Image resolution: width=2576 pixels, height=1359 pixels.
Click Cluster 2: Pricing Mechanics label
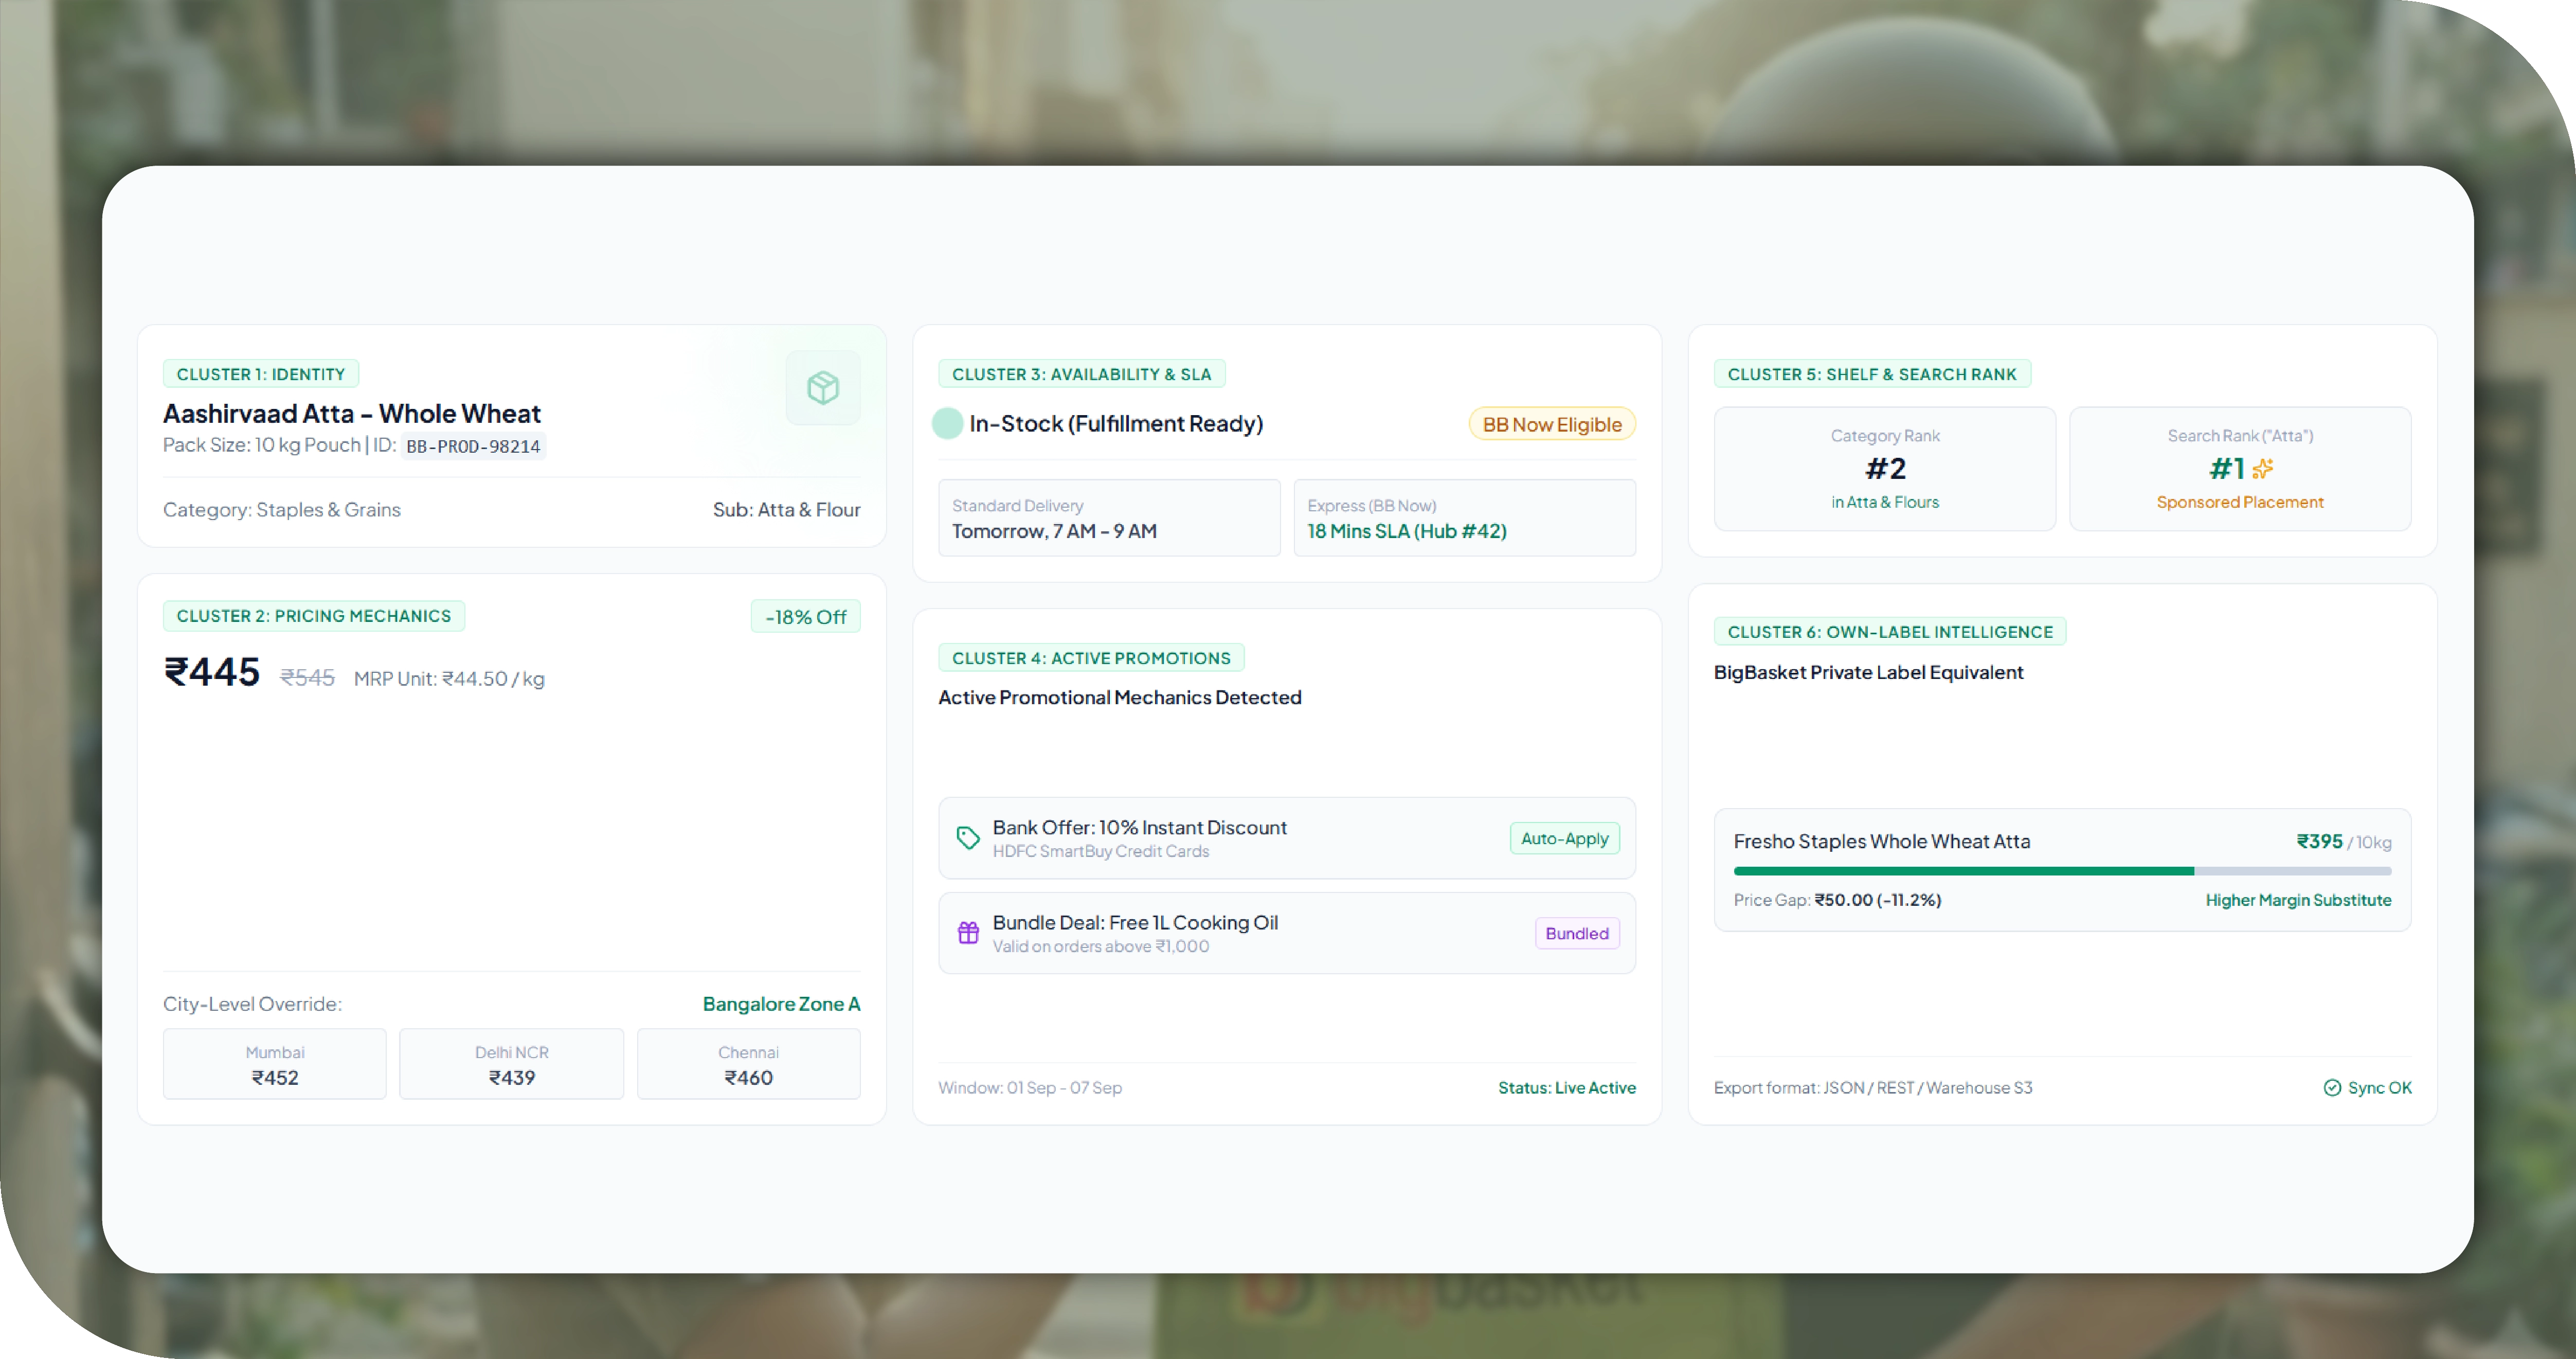314,616
